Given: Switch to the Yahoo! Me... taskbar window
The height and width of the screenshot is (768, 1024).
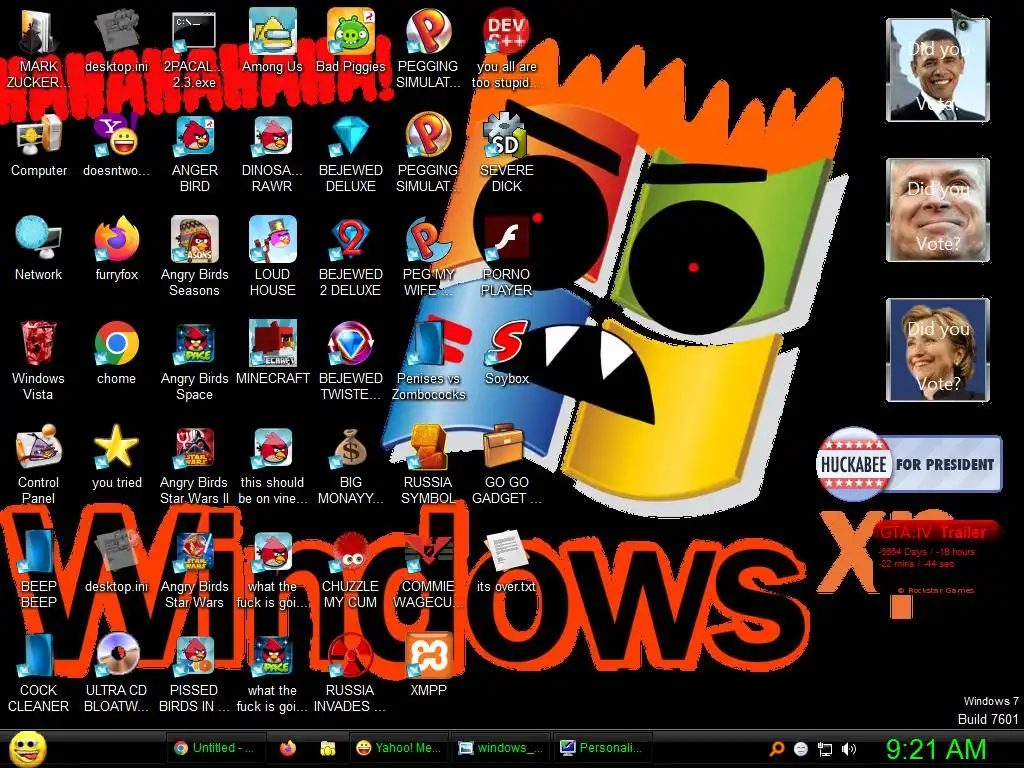Looking at the screenshot, I should (400, 748).
